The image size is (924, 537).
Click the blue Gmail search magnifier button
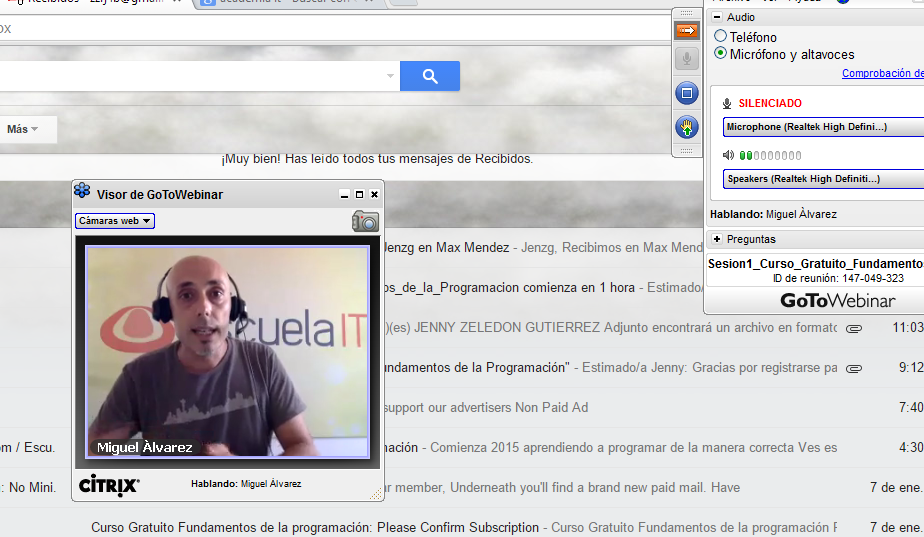point(430,76)
